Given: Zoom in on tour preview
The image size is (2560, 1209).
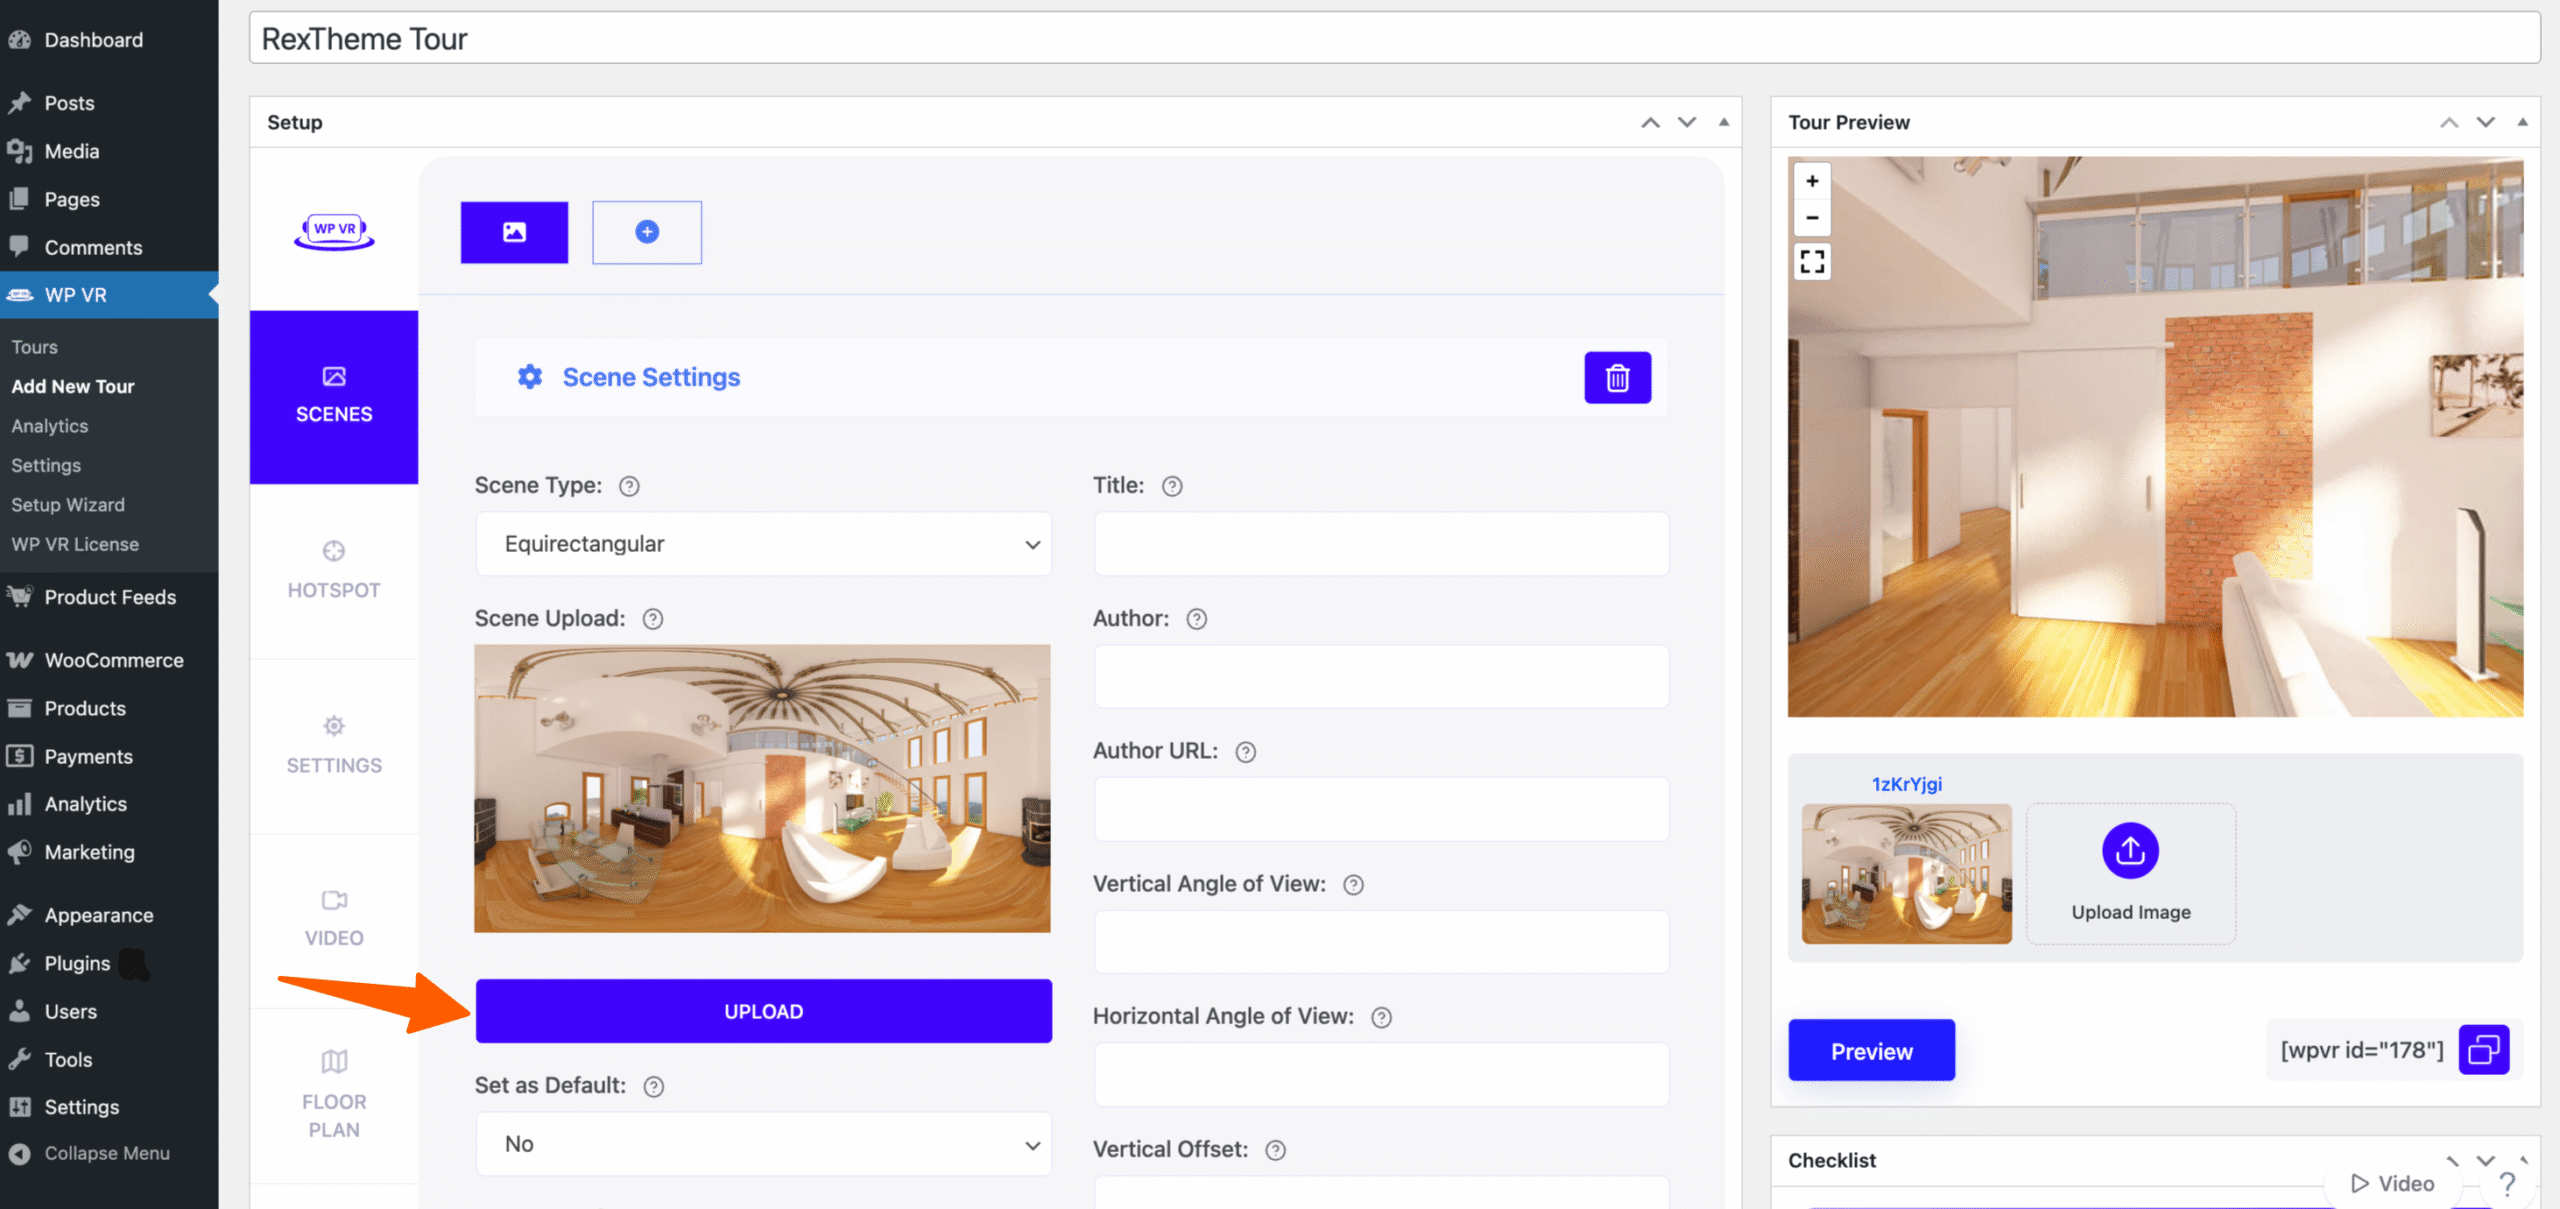Looking at the screenshot, I should pyautogui.click(x=1812, y=181).
